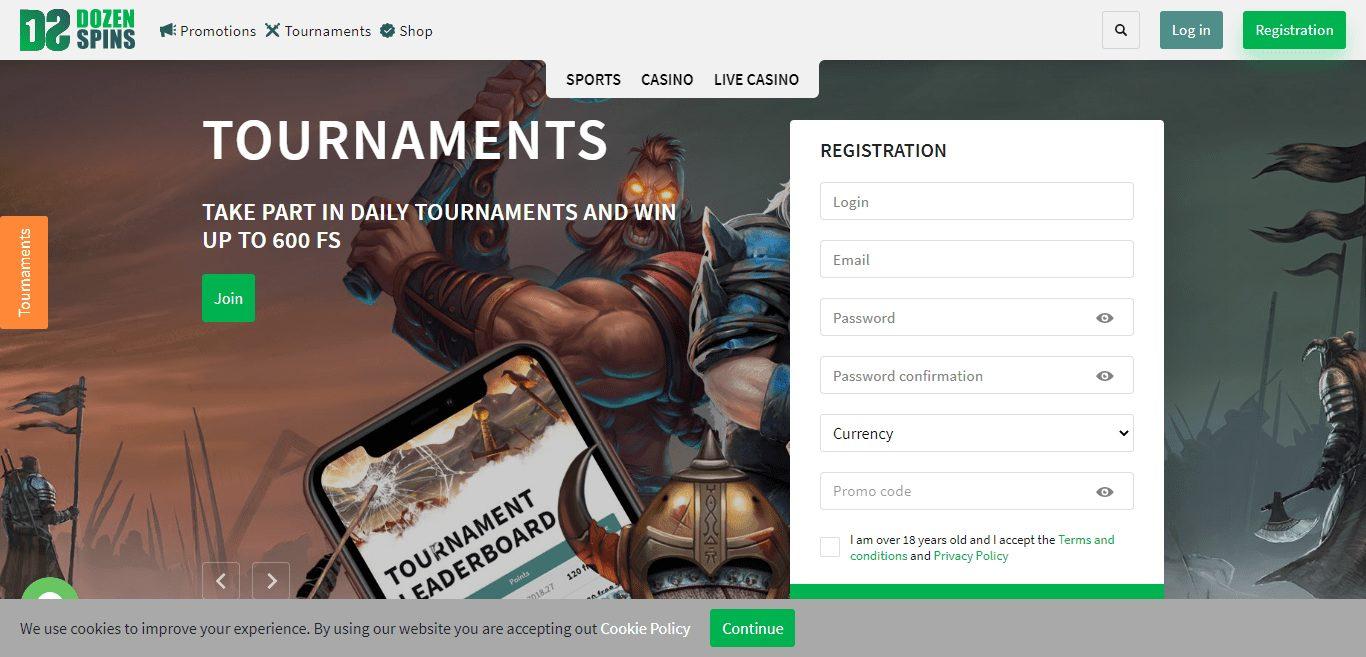Focus the Email input field
Image resolution: width=1366 pixels, height=657 pixels.
[x=977, y=259]
